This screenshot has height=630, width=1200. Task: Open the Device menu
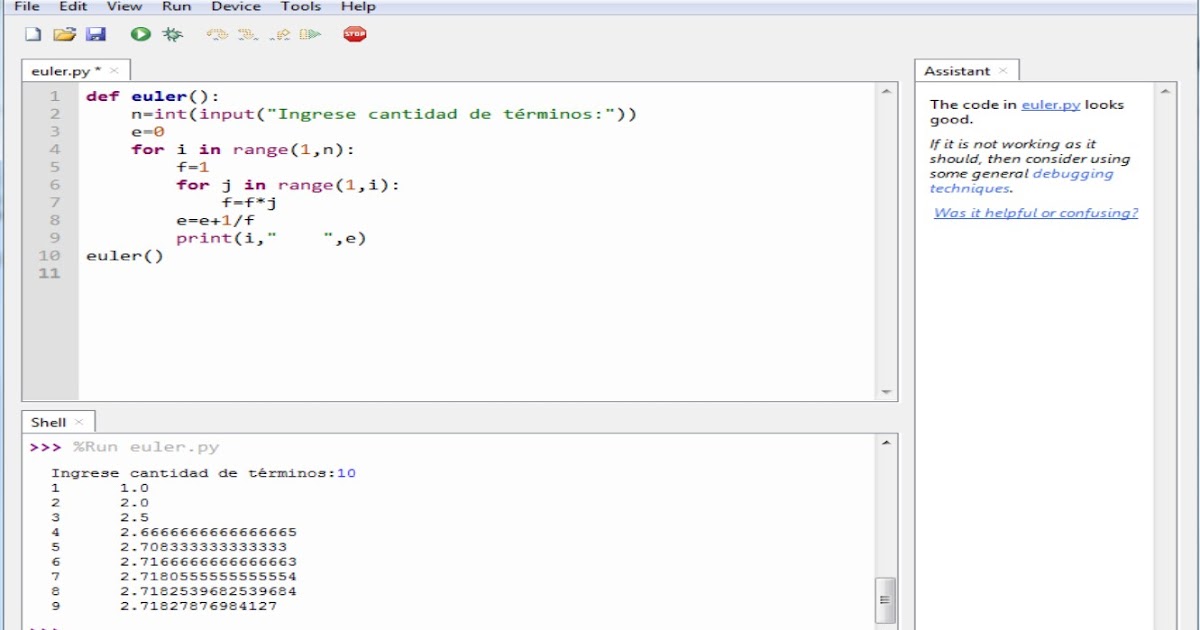point(235,6)
